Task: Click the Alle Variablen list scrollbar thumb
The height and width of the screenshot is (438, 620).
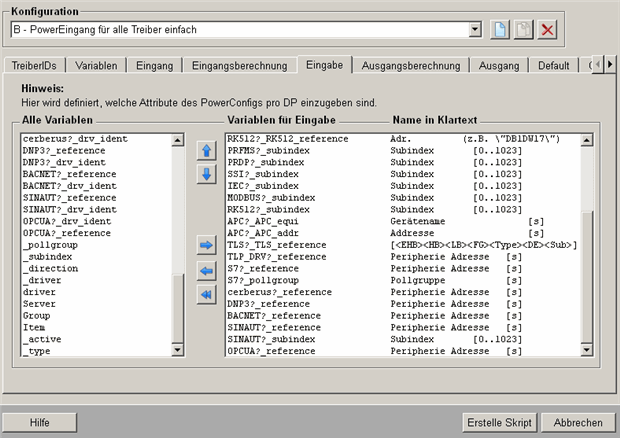Action: (x=178, y=310)
